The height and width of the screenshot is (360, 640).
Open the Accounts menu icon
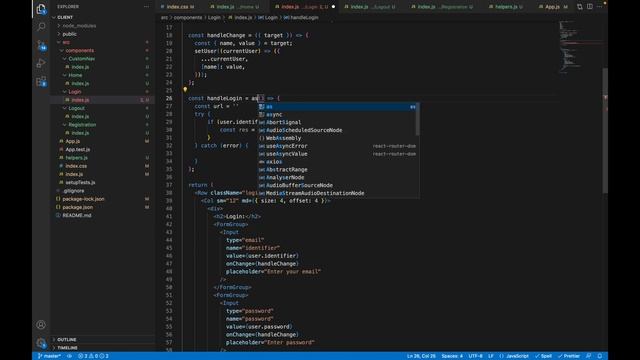[x=41, y=325]
